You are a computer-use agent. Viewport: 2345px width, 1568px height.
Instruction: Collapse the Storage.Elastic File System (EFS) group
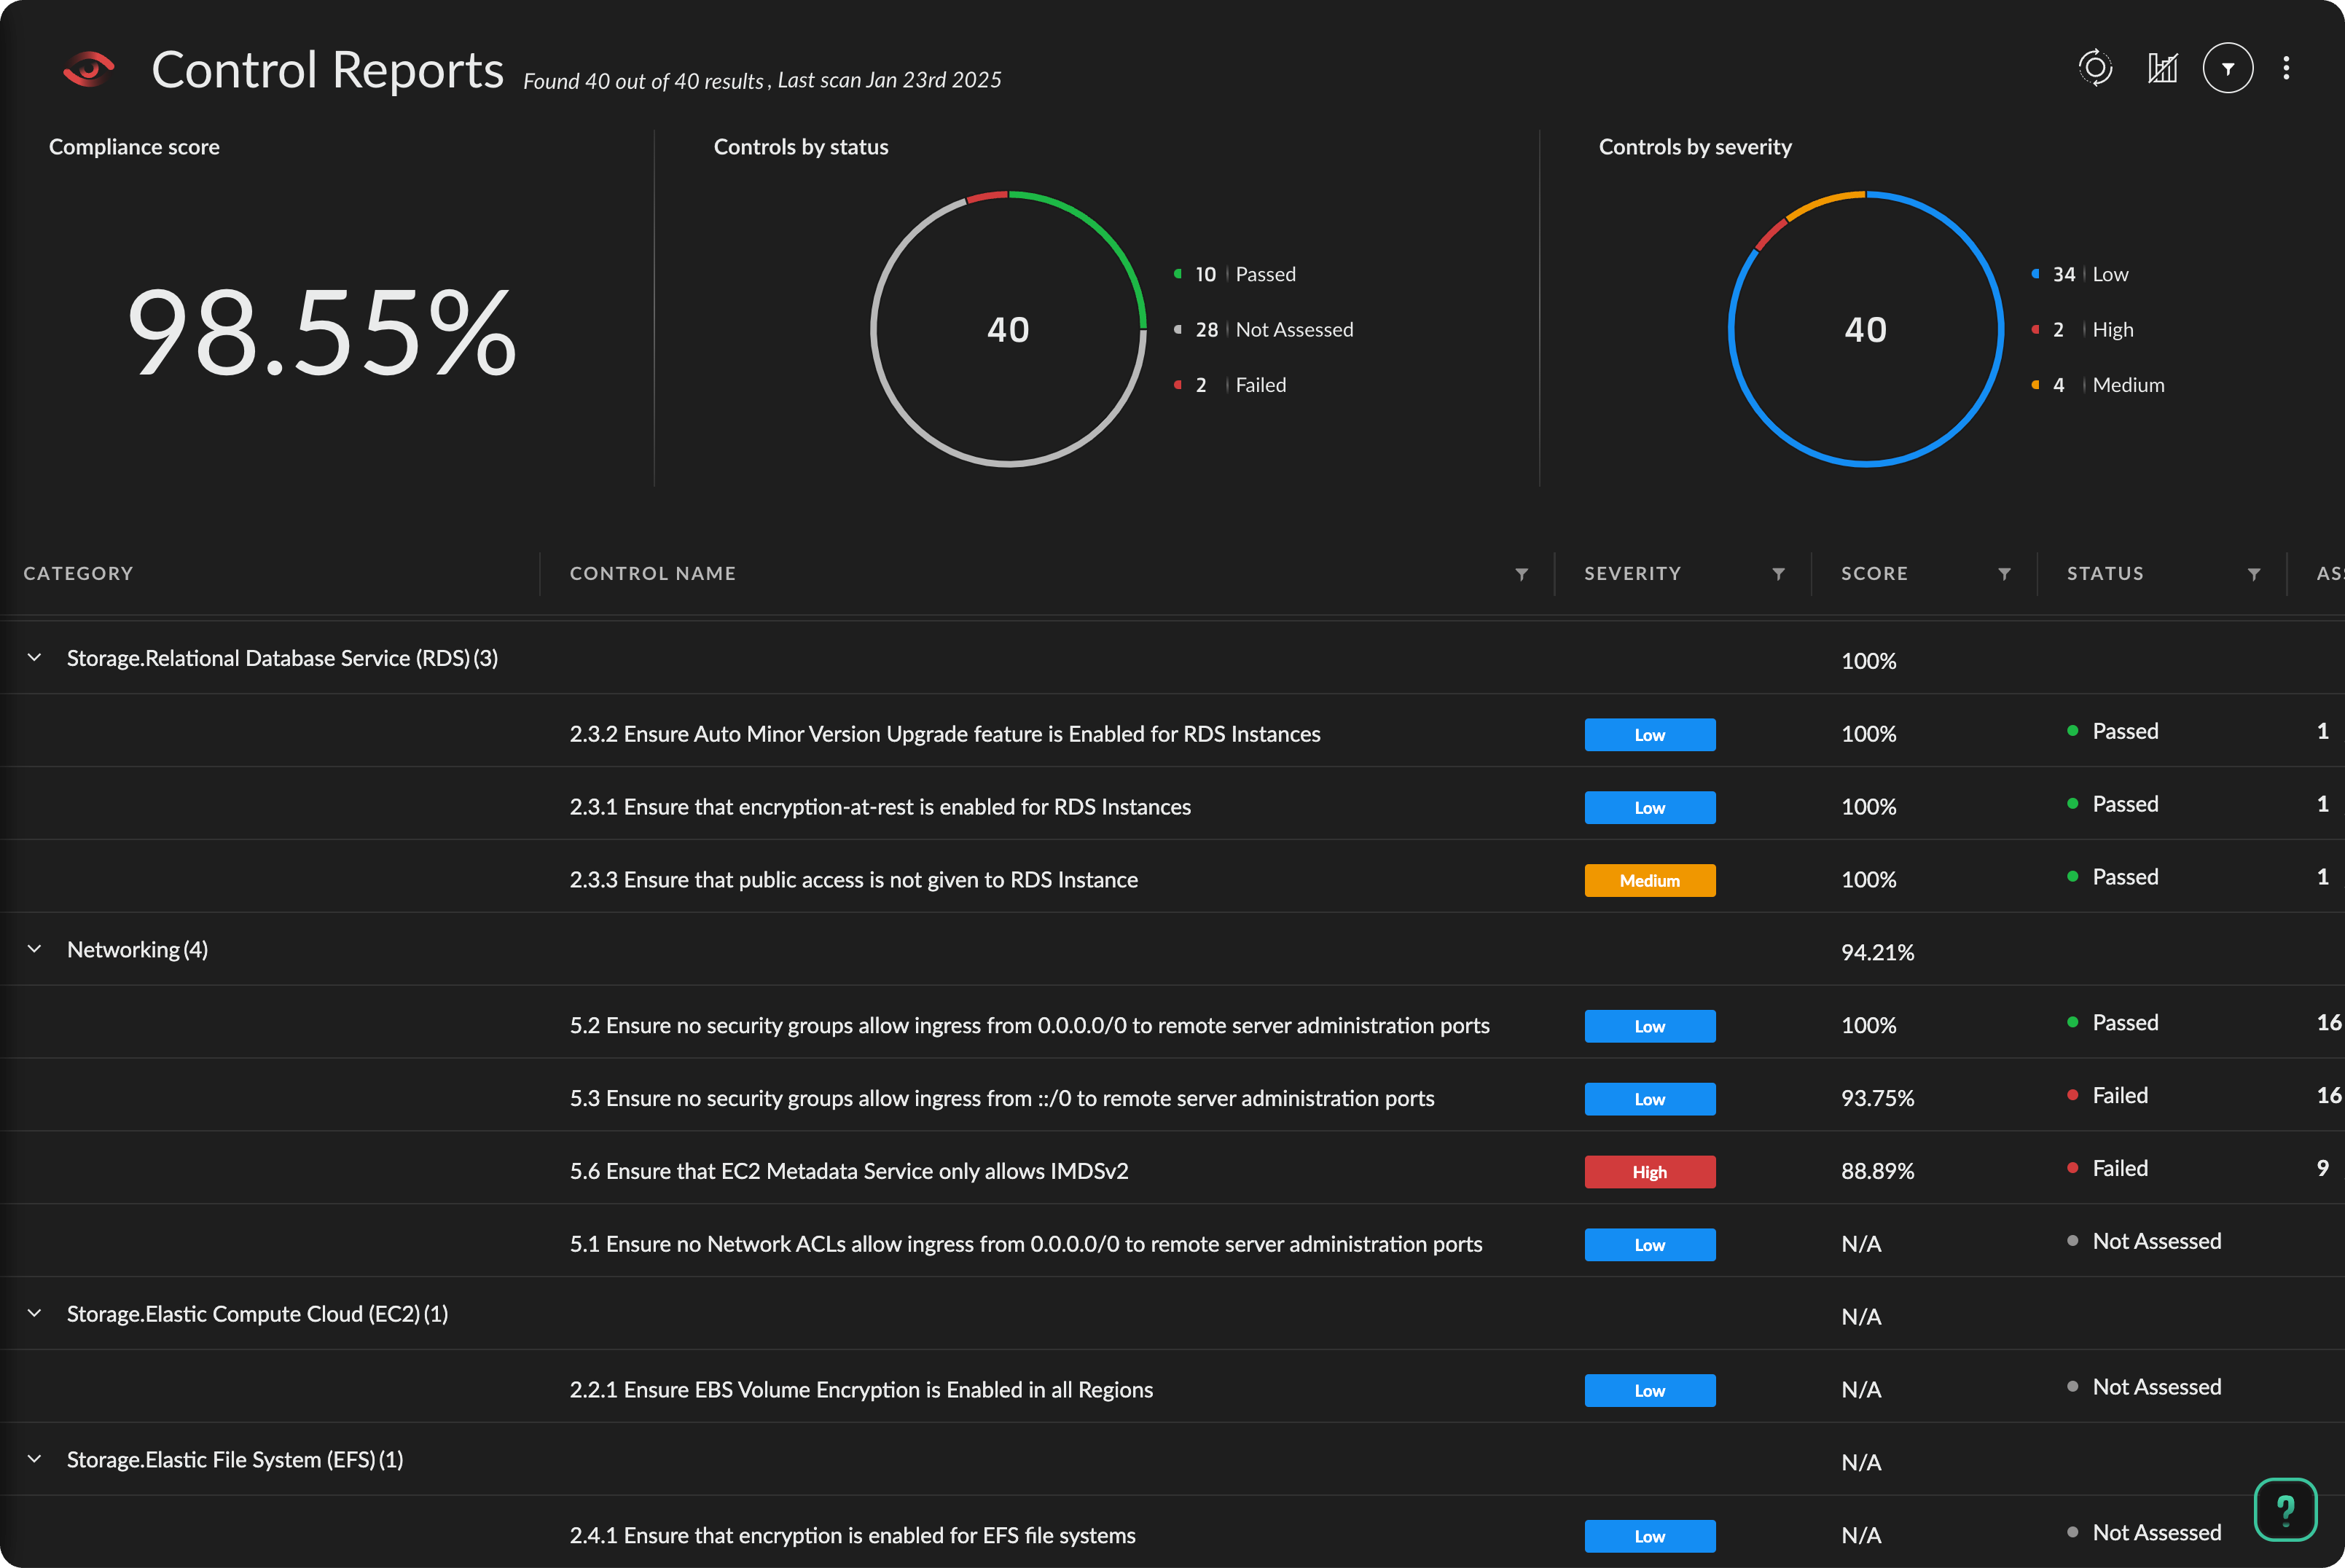[x=35, y=1459]
